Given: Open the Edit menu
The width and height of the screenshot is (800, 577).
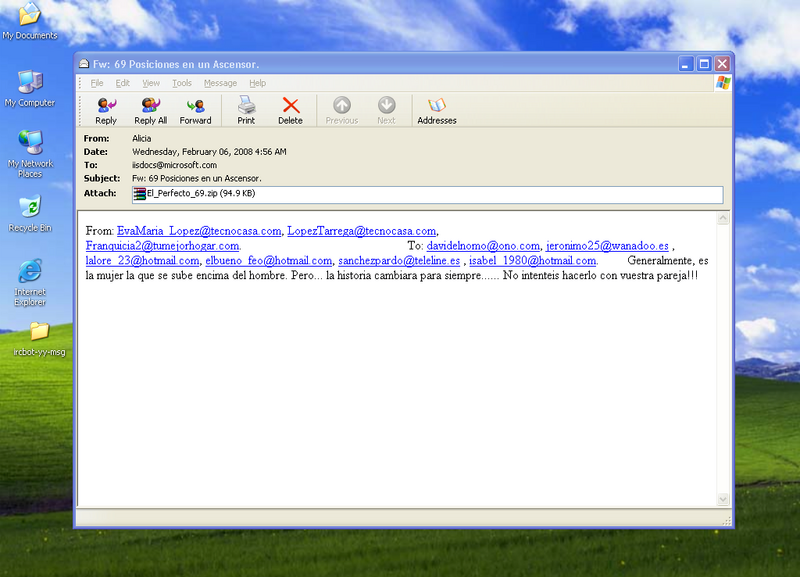Looking at the screenshot, I should 122,83.
